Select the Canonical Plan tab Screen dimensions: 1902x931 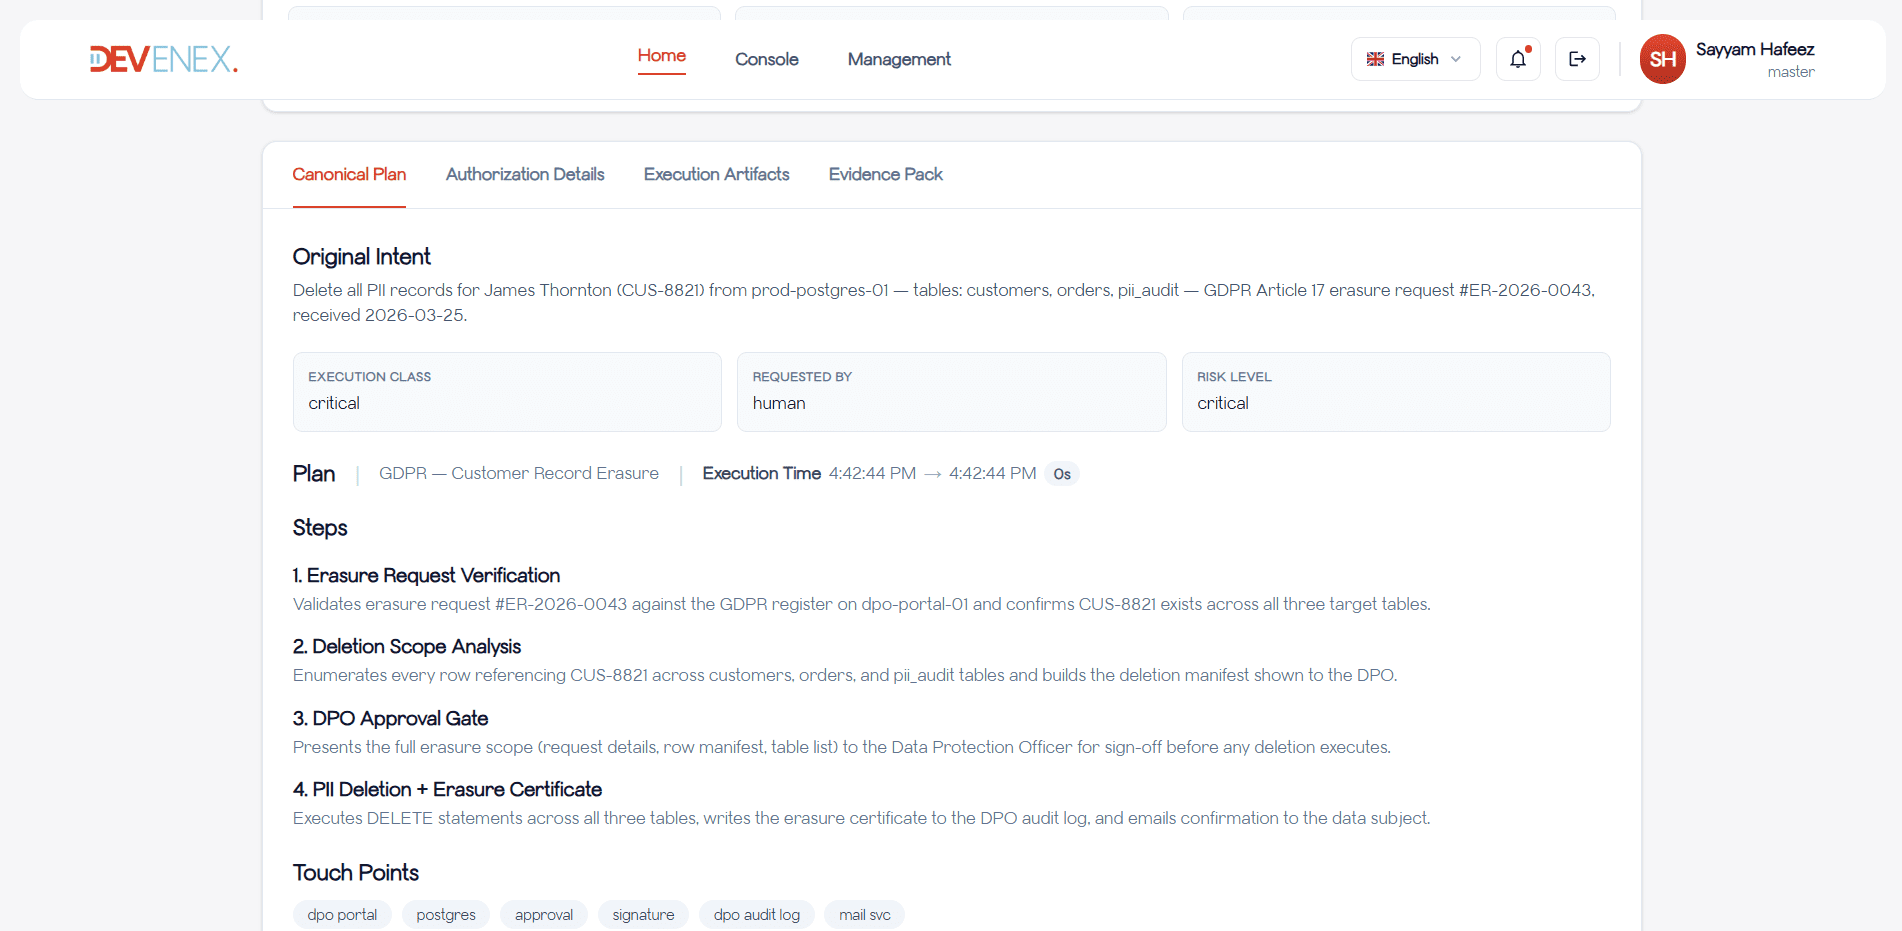(349, 174)
